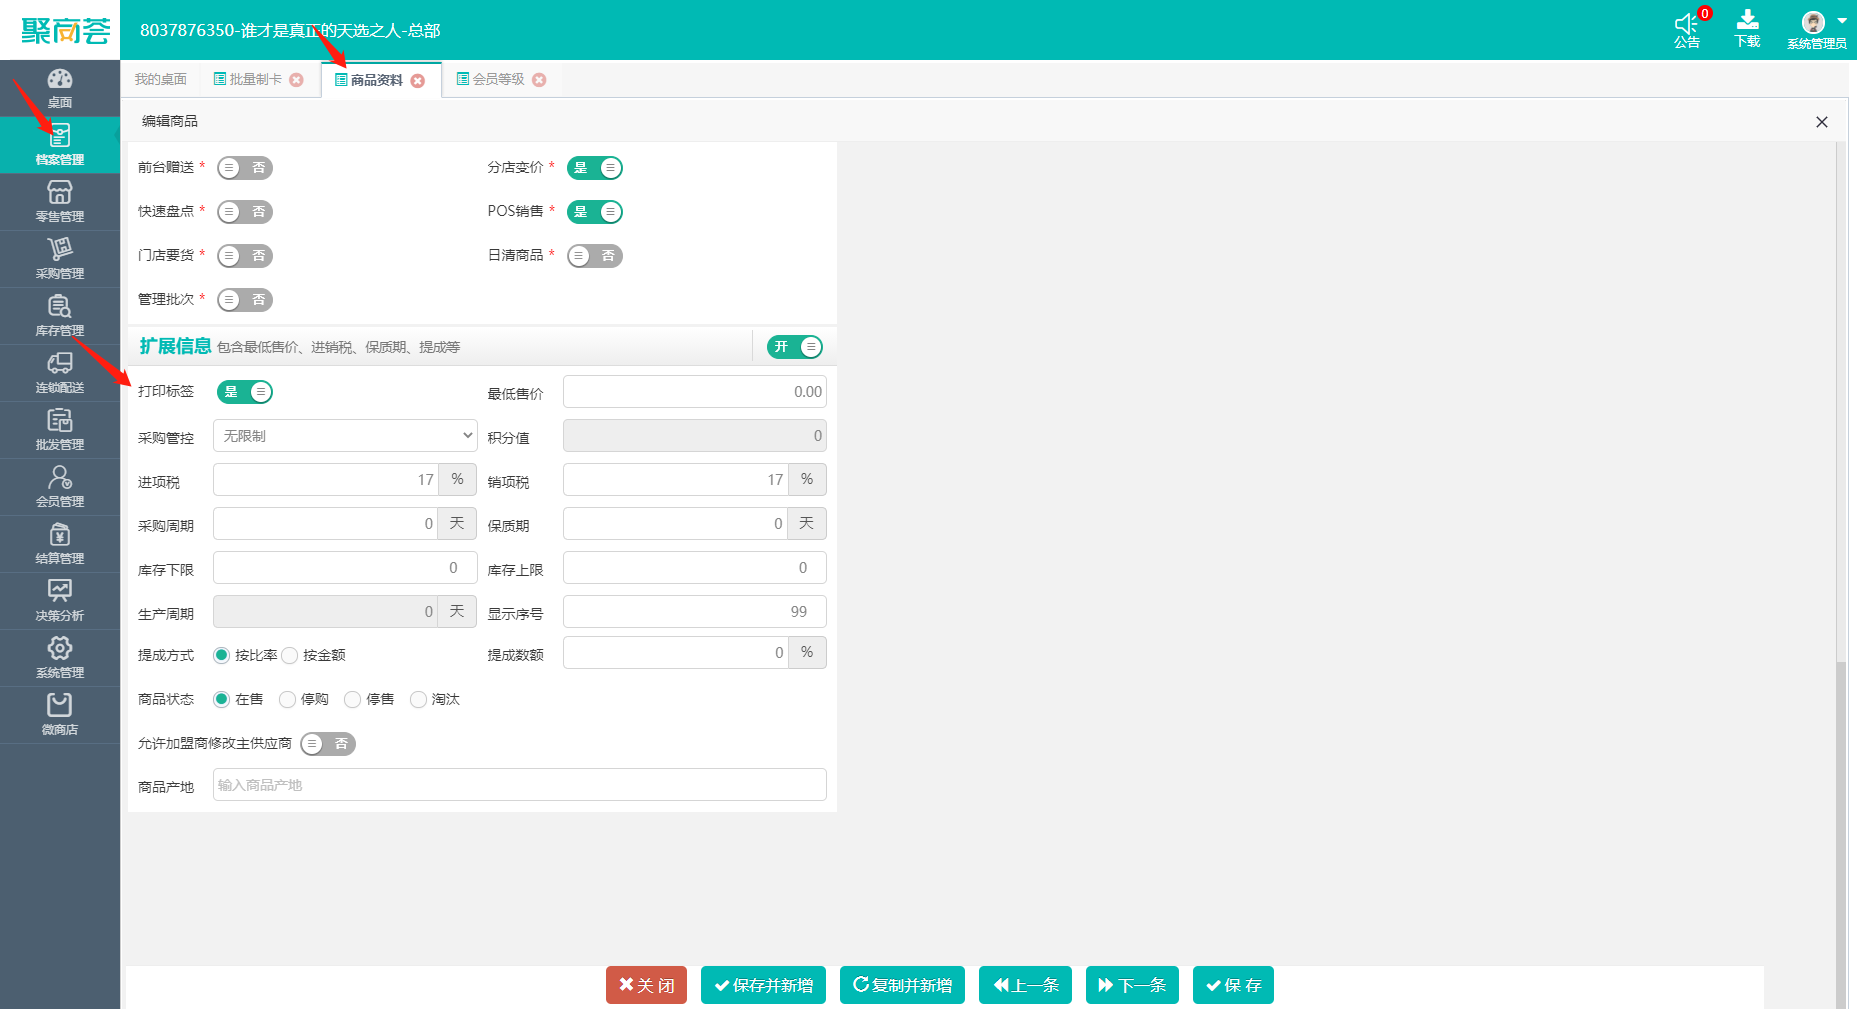Close the 商品资料 tab with its x icon
The width and height of the screenshot is (1857, 1009).
(418, 81)
